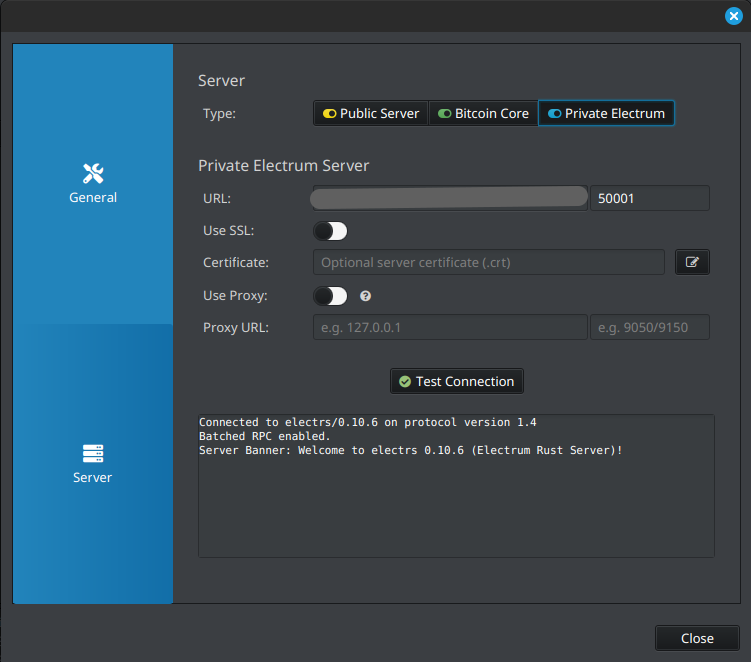Click the connection test output text area
This screenshot has height=662, width=751.
tap(456, 486)
